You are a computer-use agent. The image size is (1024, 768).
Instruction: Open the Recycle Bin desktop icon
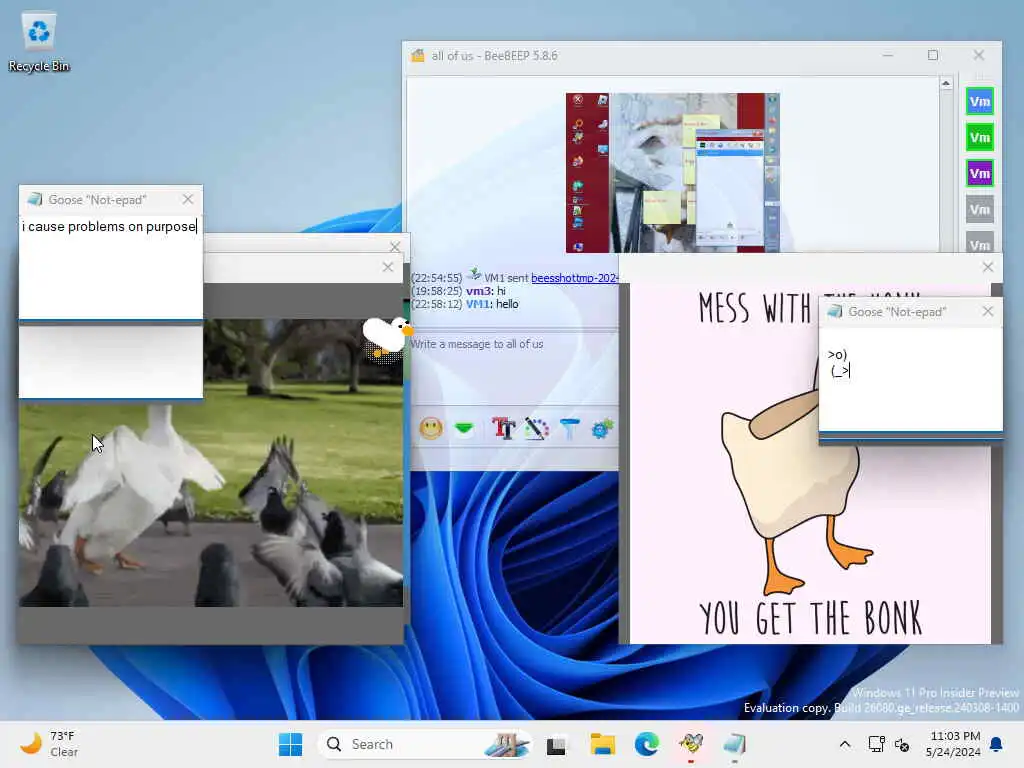coord(39,42)
